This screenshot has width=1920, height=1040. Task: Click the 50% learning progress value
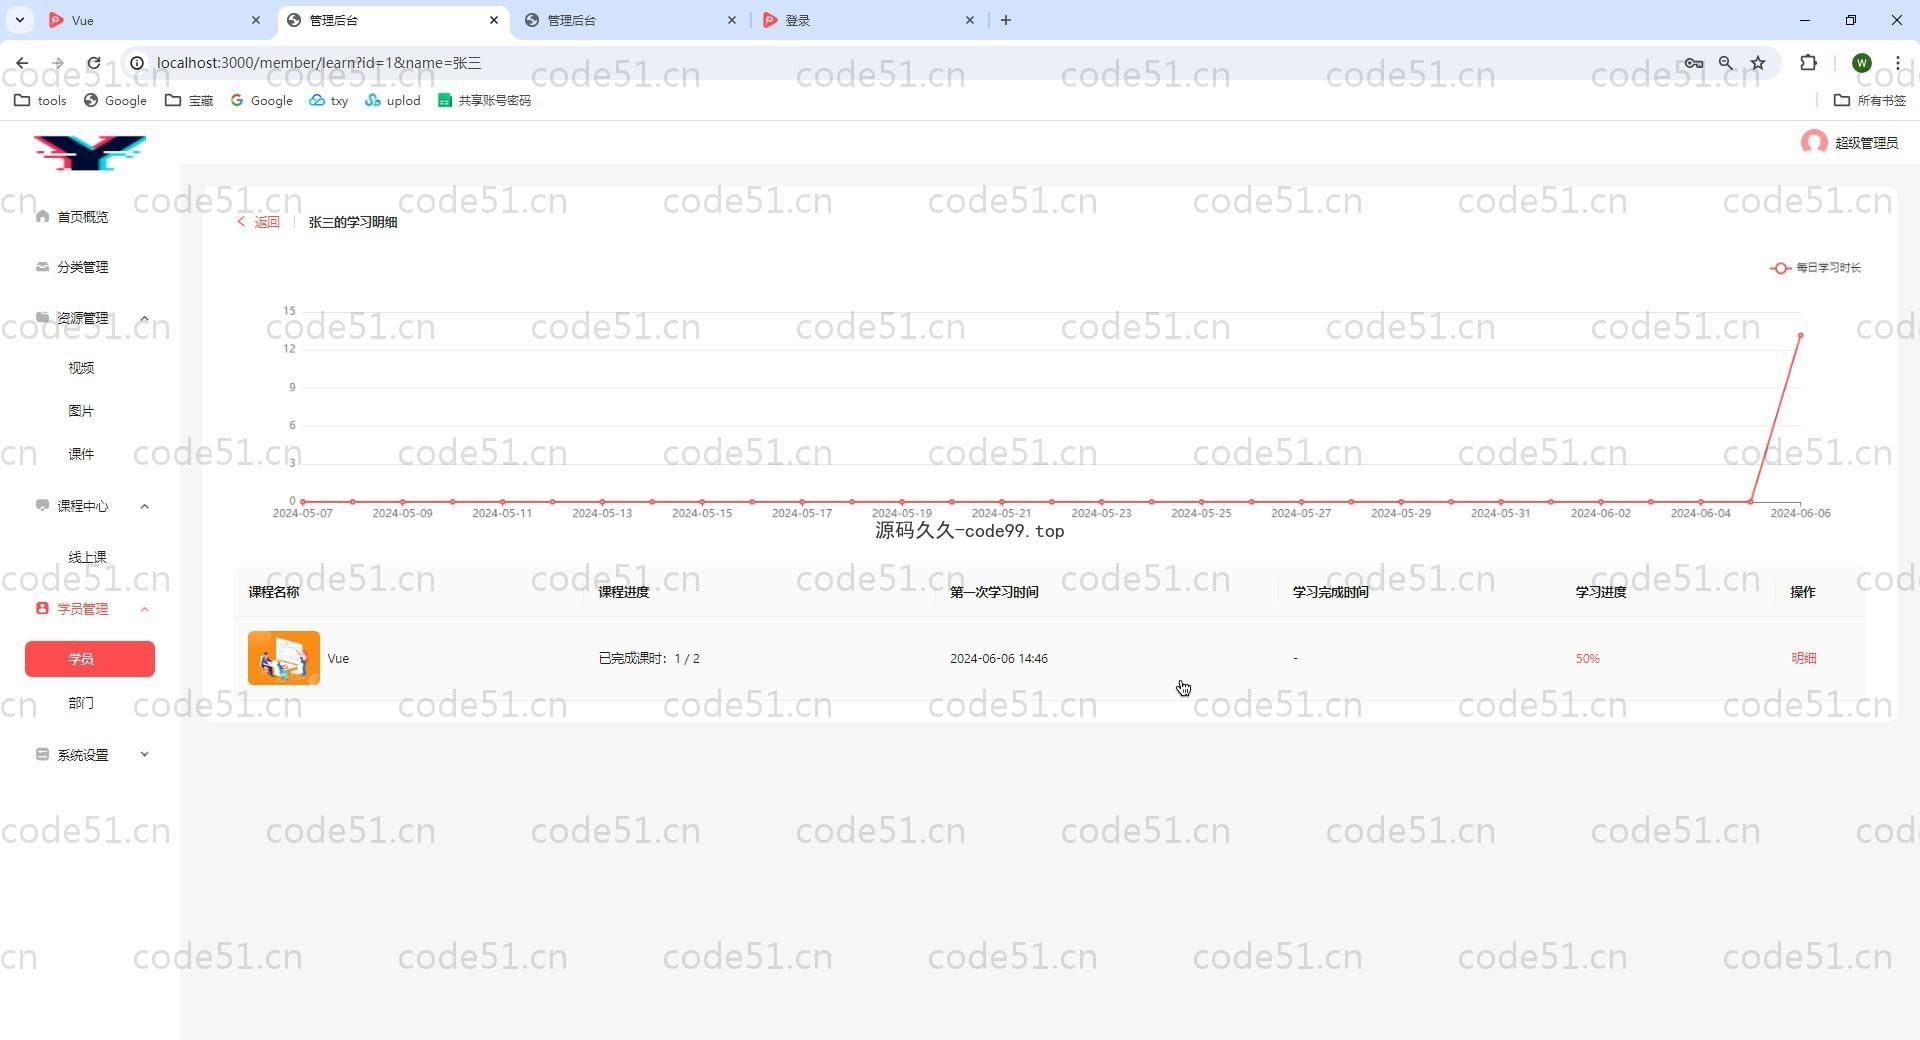(1587, 659)
